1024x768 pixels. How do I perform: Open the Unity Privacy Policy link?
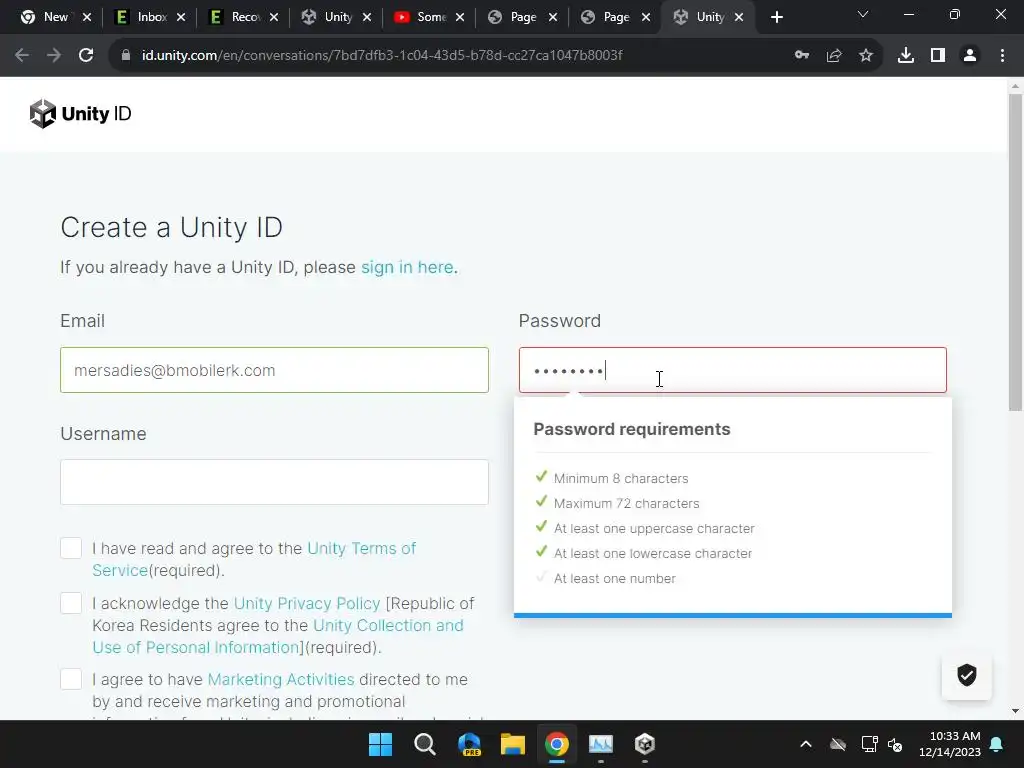click(x=307, y=603)
